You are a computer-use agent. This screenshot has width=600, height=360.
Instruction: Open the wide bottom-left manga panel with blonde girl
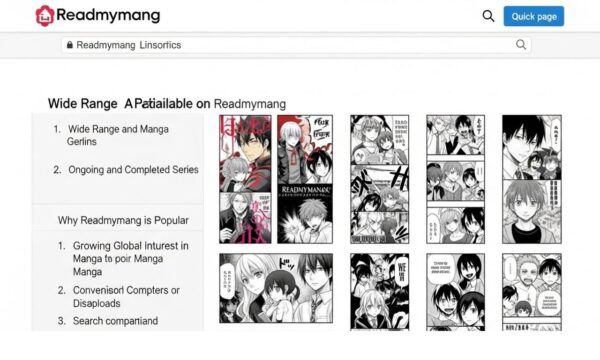click(x=276, y=288)
